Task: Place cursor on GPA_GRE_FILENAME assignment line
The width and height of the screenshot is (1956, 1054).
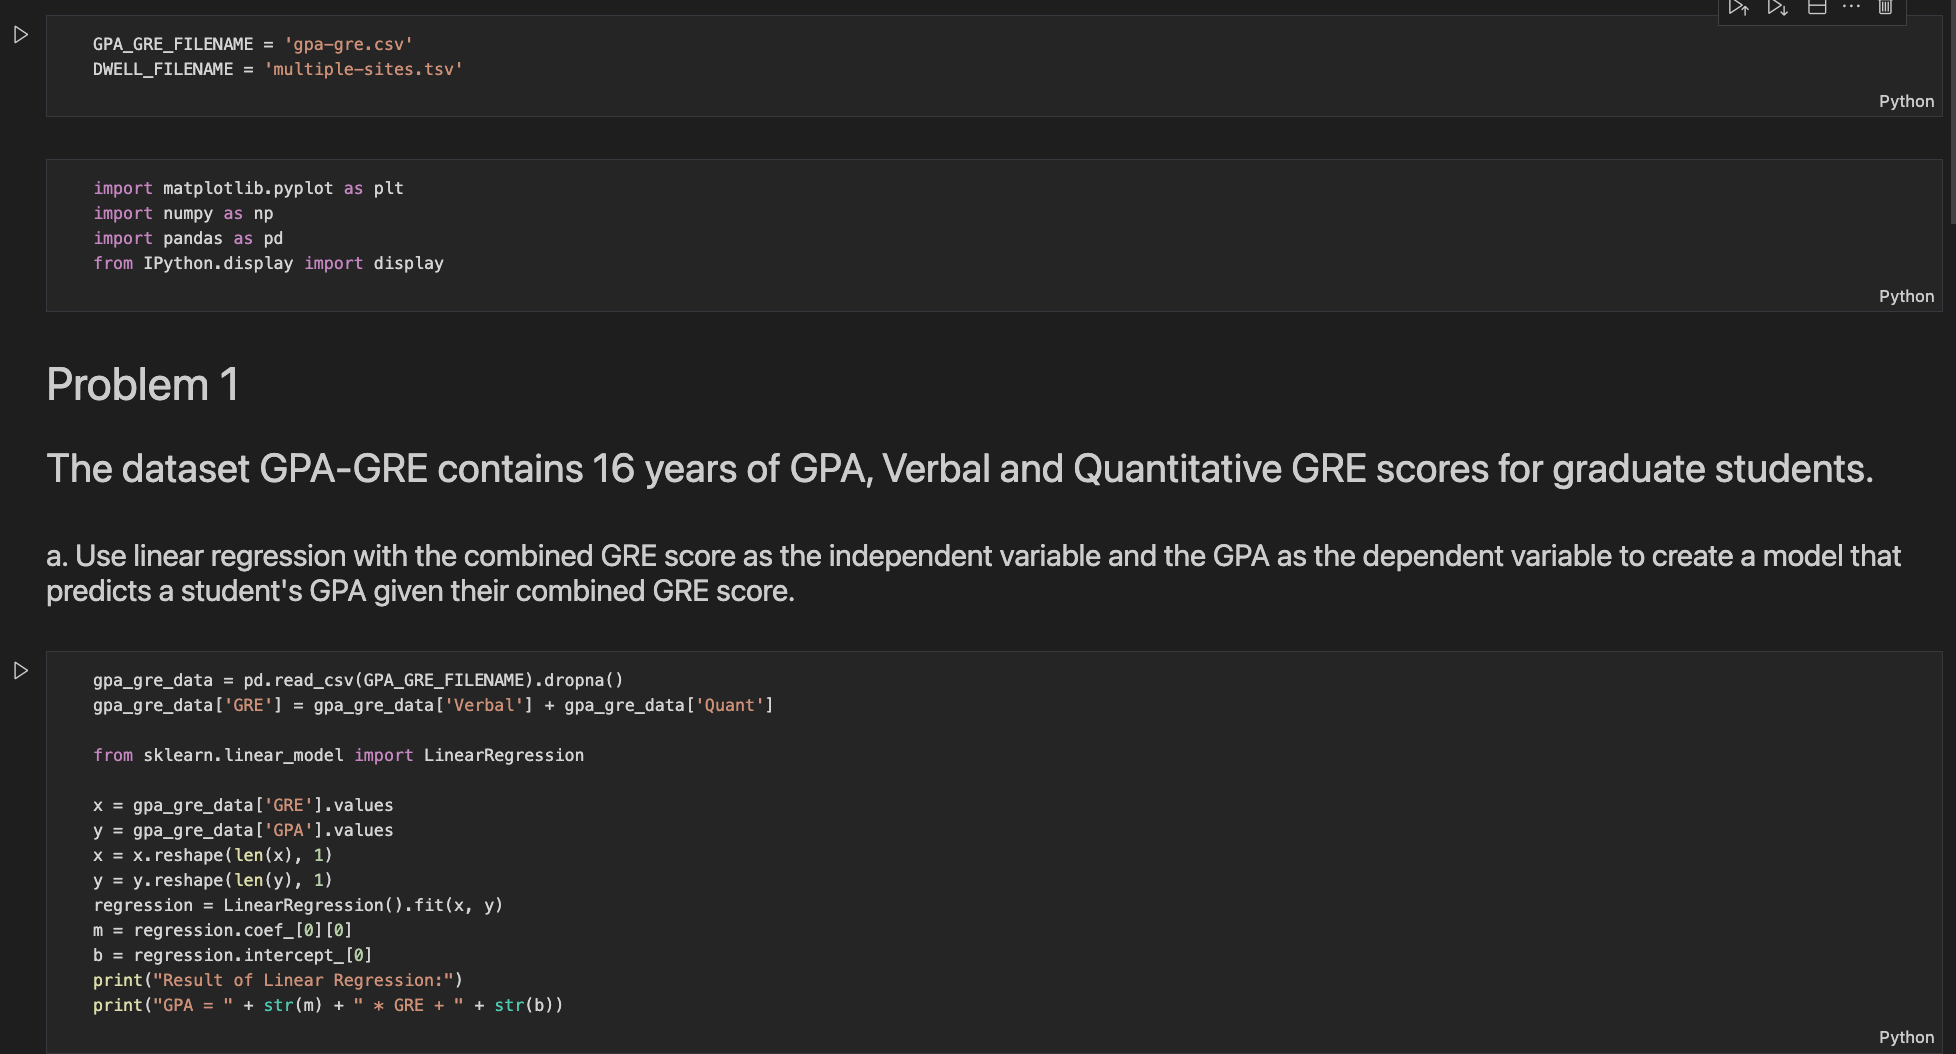Action: coord(252,44)
